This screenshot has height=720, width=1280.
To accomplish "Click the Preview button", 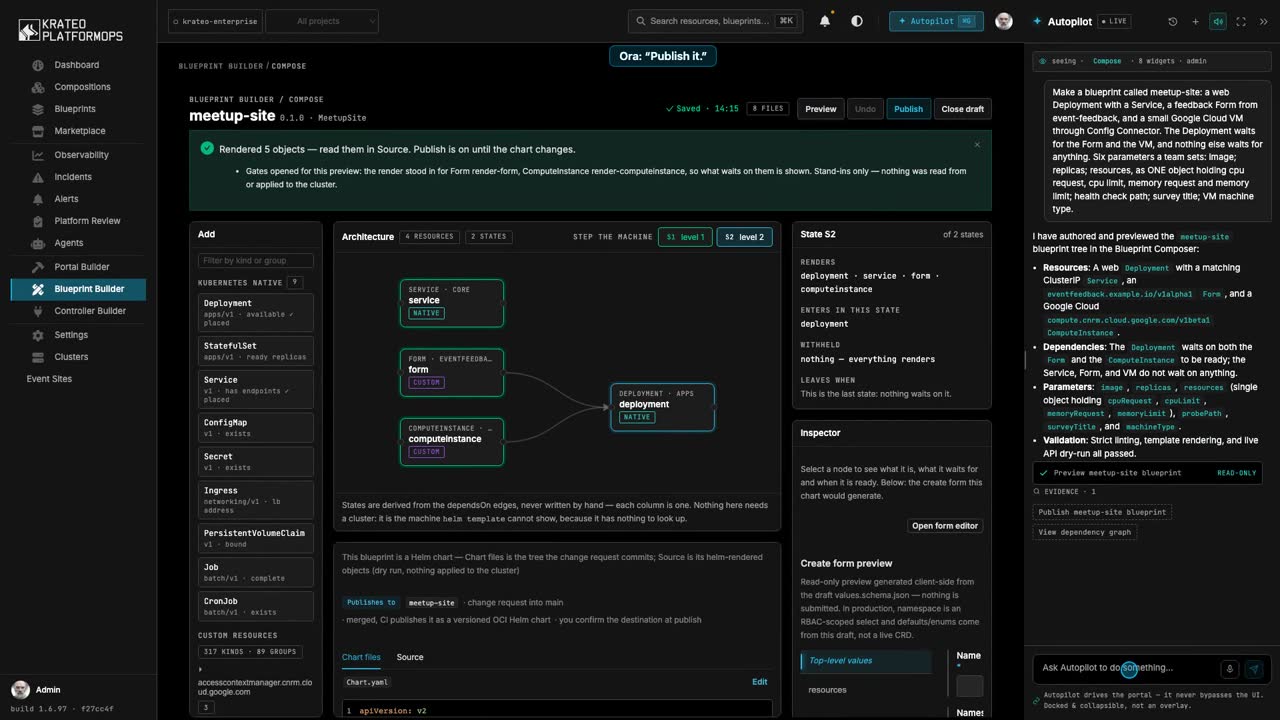I will (821, 109).
